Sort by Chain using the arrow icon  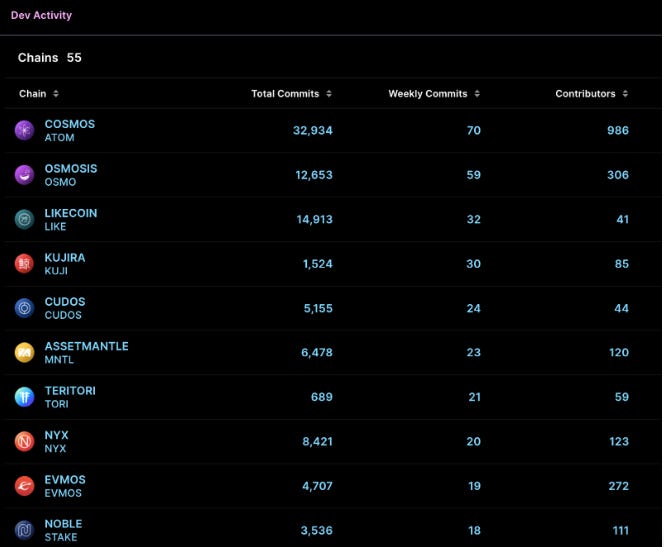56,94
